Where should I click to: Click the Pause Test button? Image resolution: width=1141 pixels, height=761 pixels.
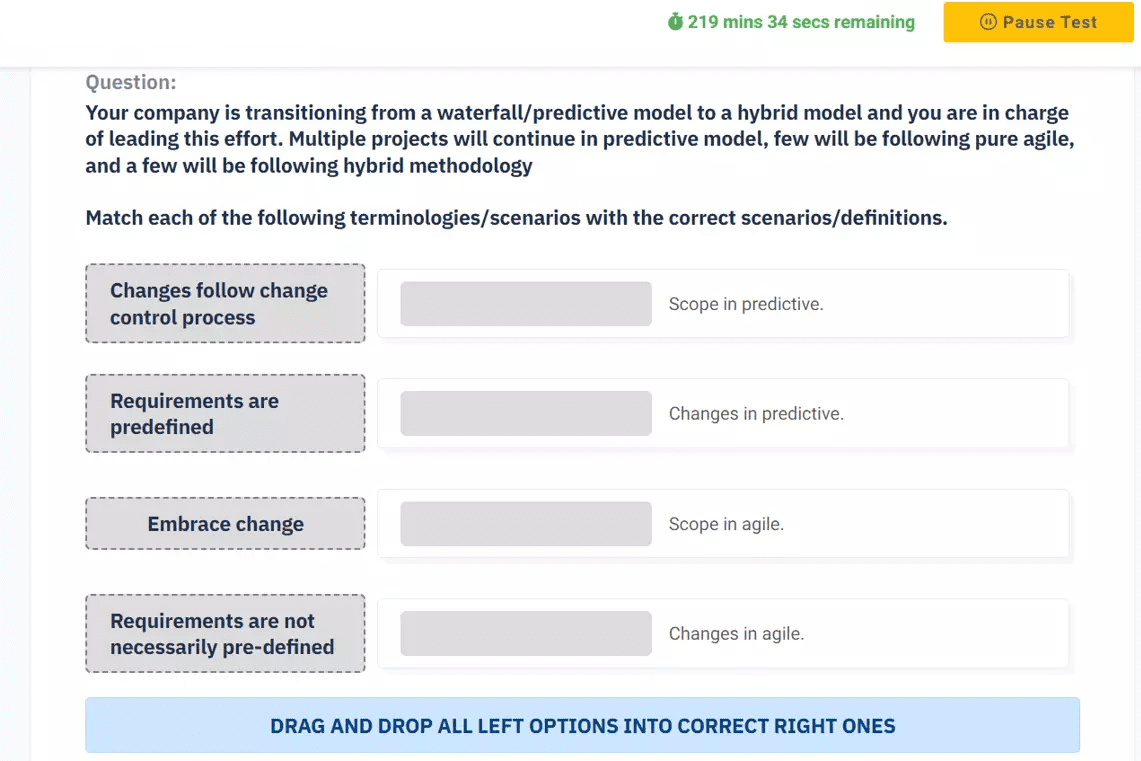click(1038, 21)
